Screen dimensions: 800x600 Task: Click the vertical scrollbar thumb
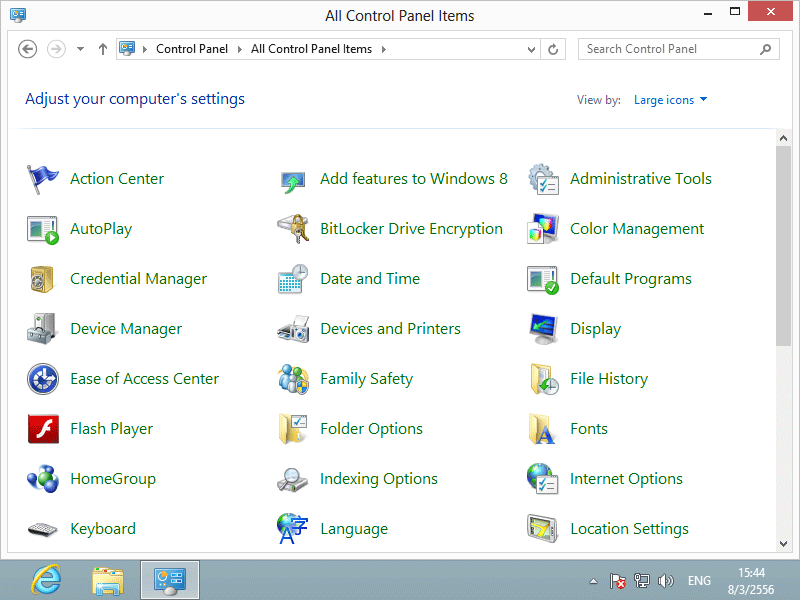tap(783, 246)
